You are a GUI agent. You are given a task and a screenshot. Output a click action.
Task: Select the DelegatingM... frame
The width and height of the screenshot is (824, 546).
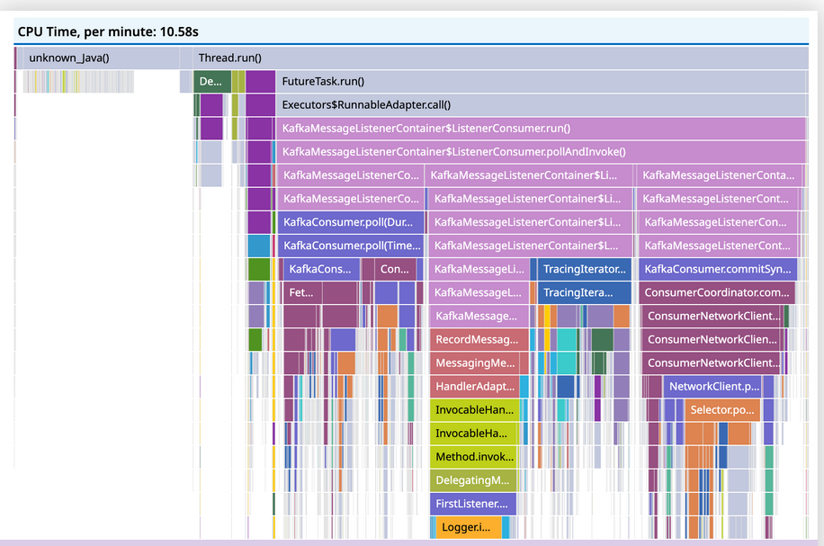tap(475, 480)
